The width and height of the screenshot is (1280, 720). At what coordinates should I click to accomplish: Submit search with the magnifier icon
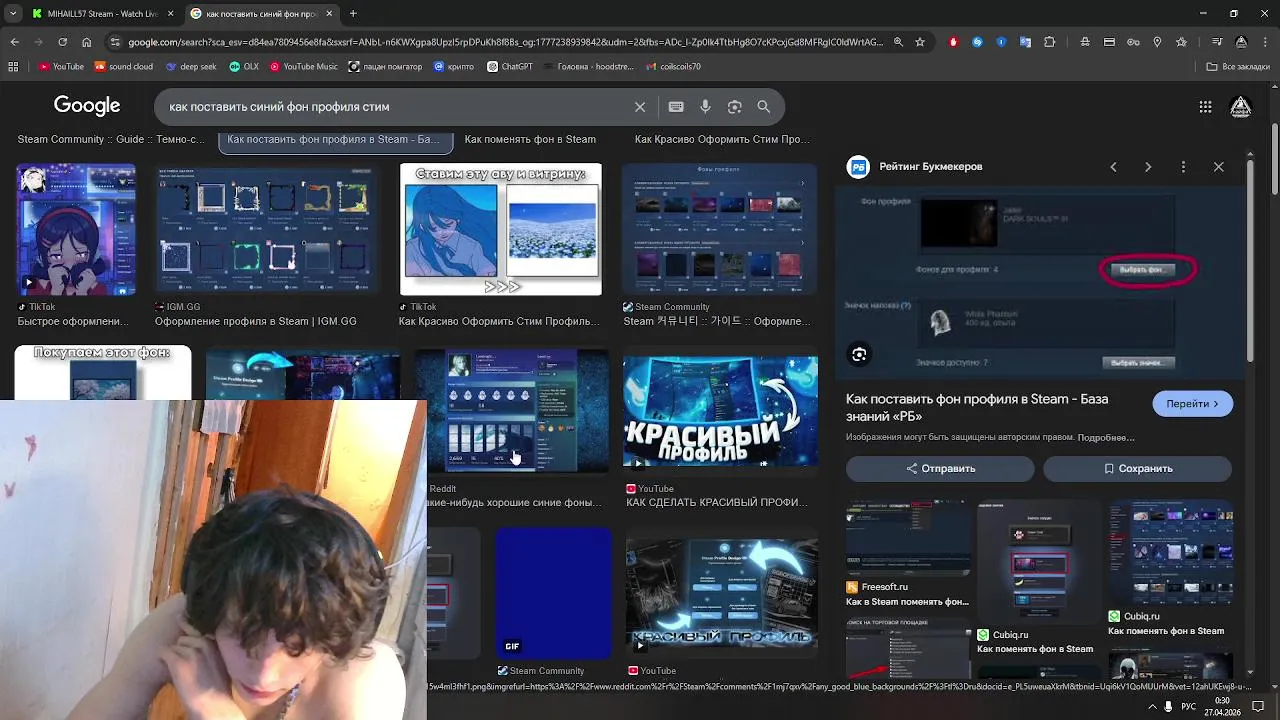coord(764,107)
